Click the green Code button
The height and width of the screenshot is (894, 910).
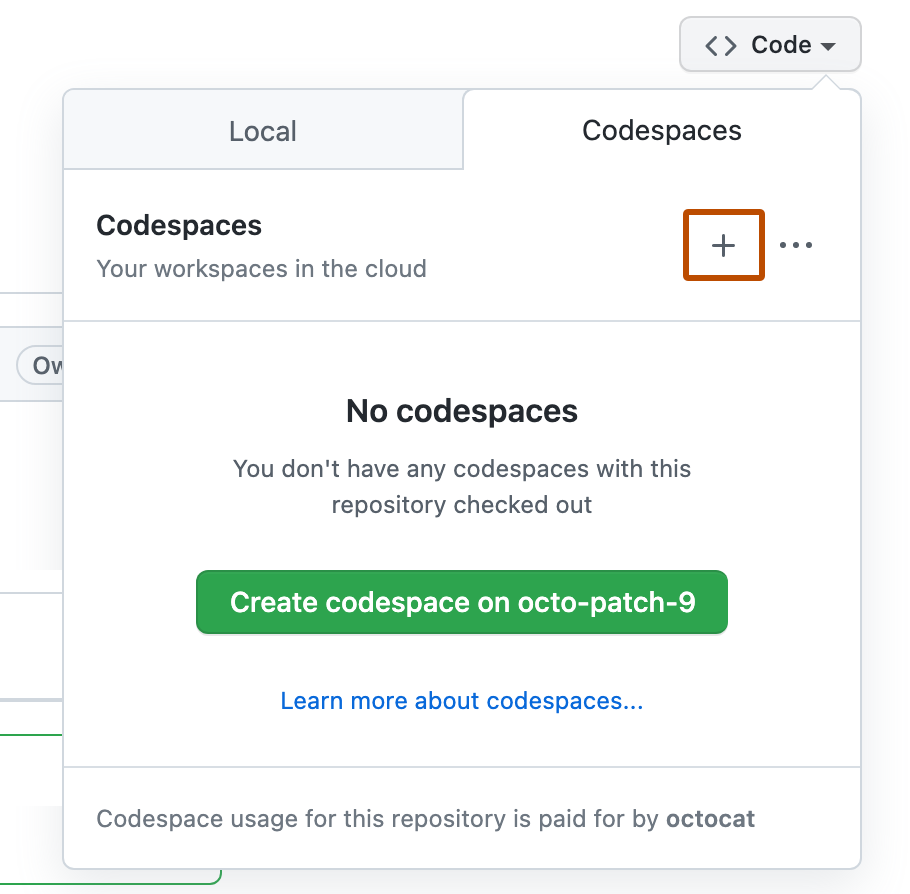point(770,44)
